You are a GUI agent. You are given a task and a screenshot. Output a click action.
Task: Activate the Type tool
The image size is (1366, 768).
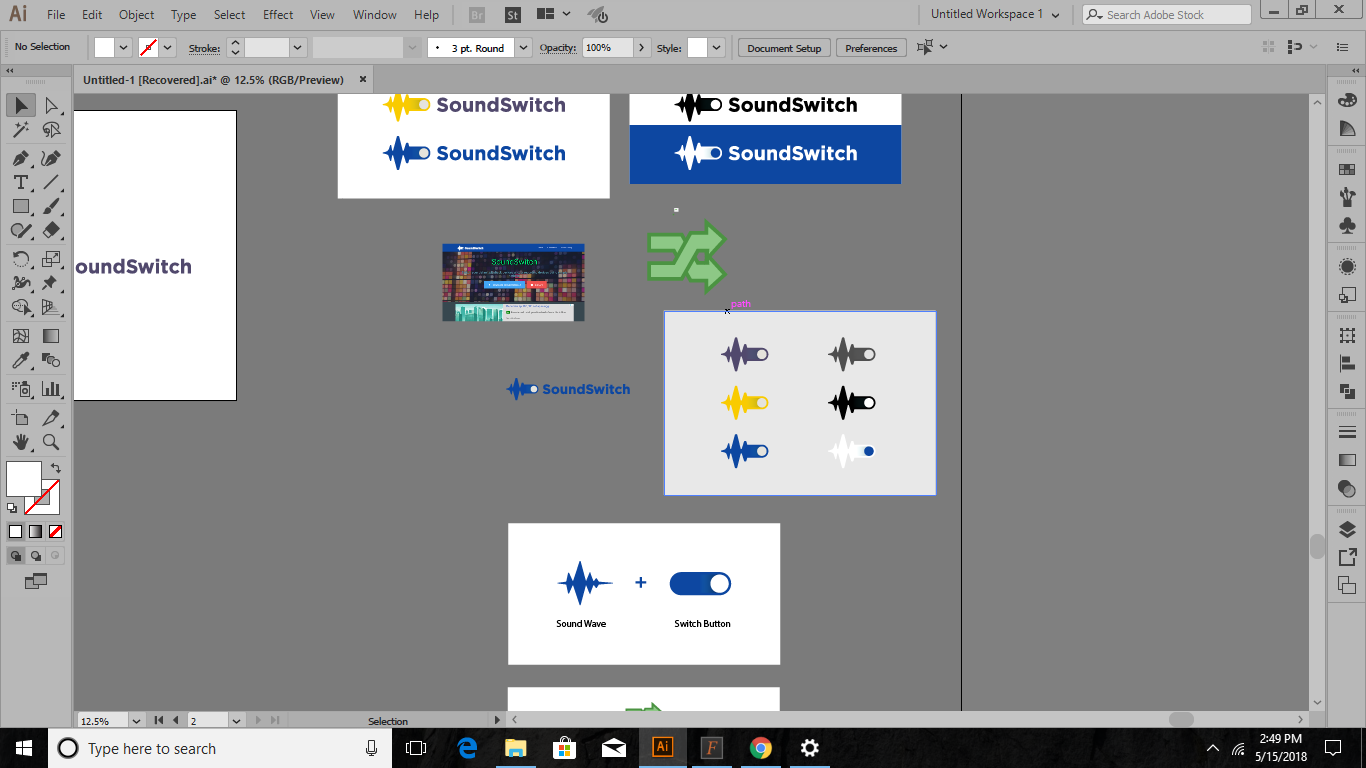[x=20, y=182]
